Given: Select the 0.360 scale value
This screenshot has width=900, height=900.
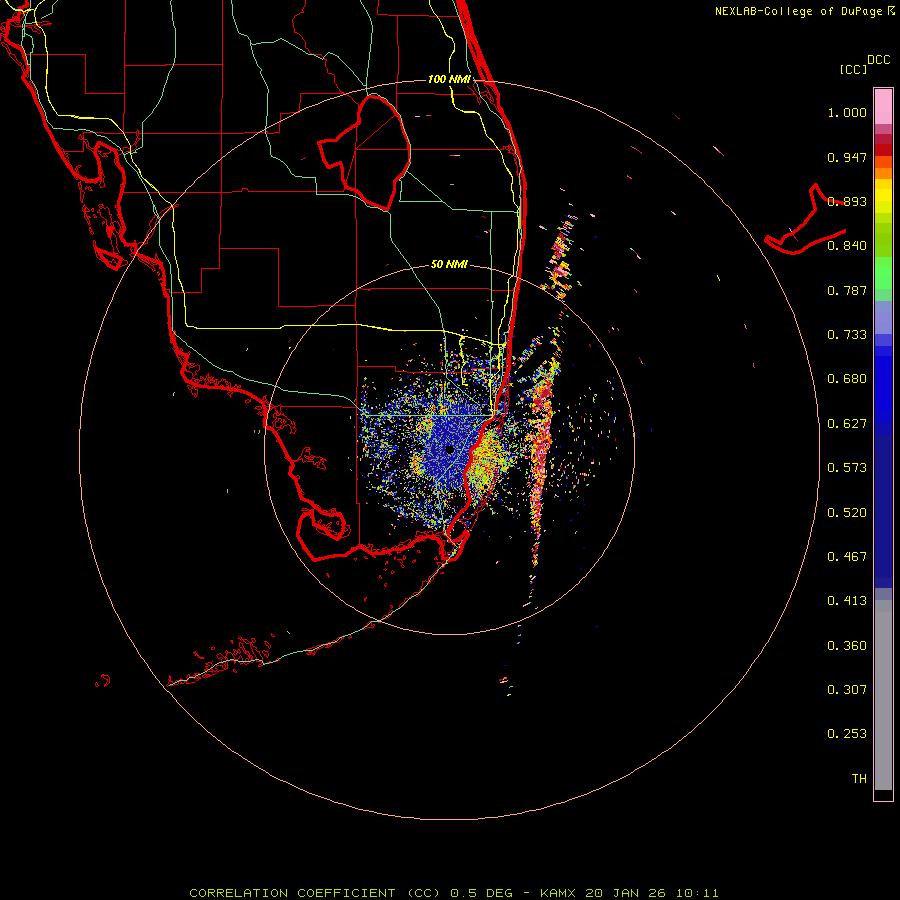Looking at the screenshot, I should tap(847, 646).
